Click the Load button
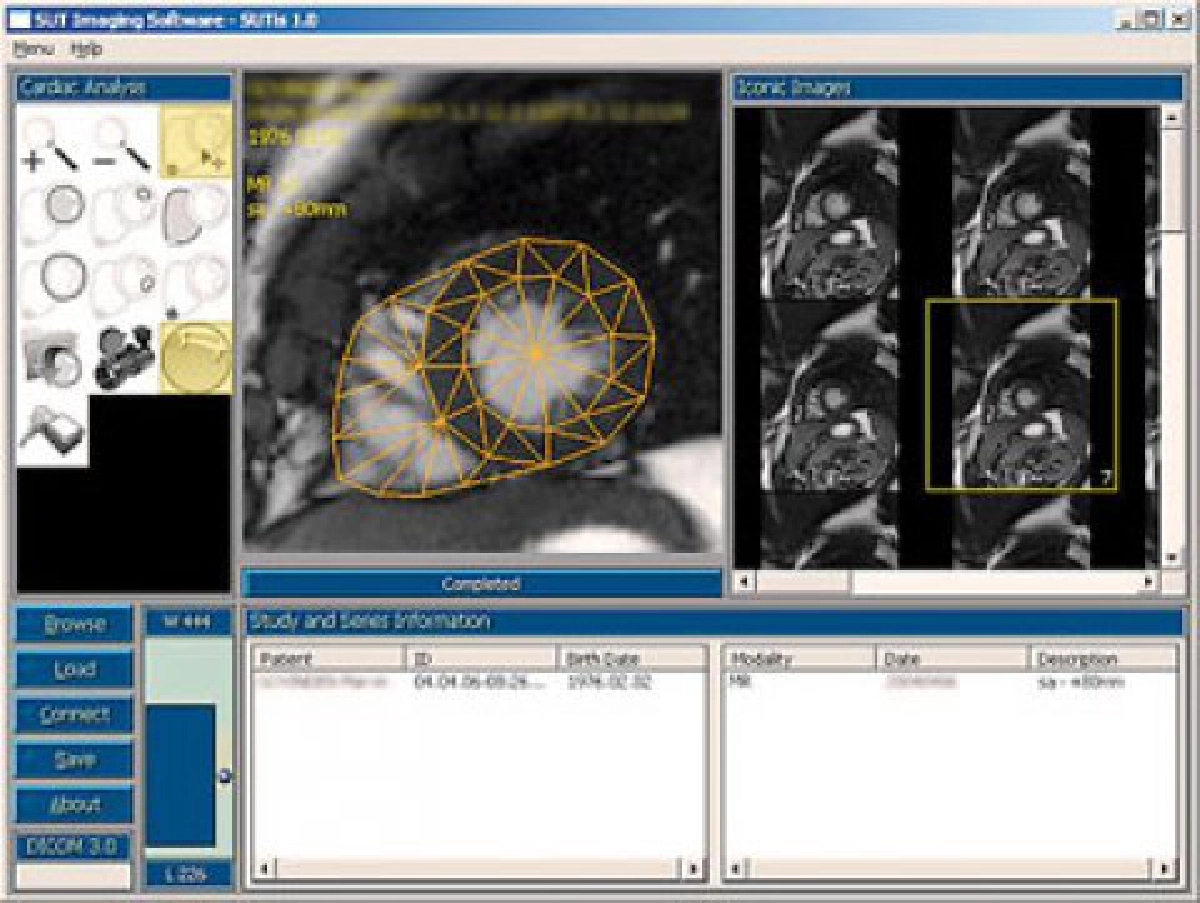 point(74,670)
